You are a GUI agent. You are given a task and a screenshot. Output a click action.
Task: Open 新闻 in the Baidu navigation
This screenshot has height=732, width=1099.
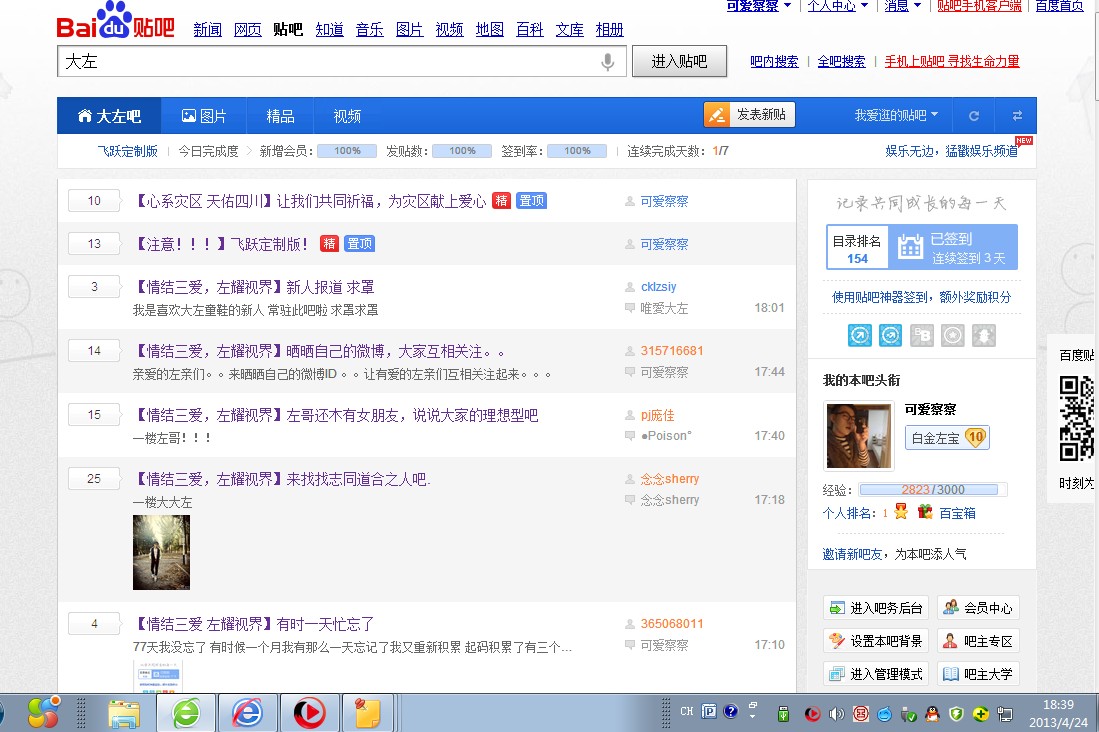(207, 29)
